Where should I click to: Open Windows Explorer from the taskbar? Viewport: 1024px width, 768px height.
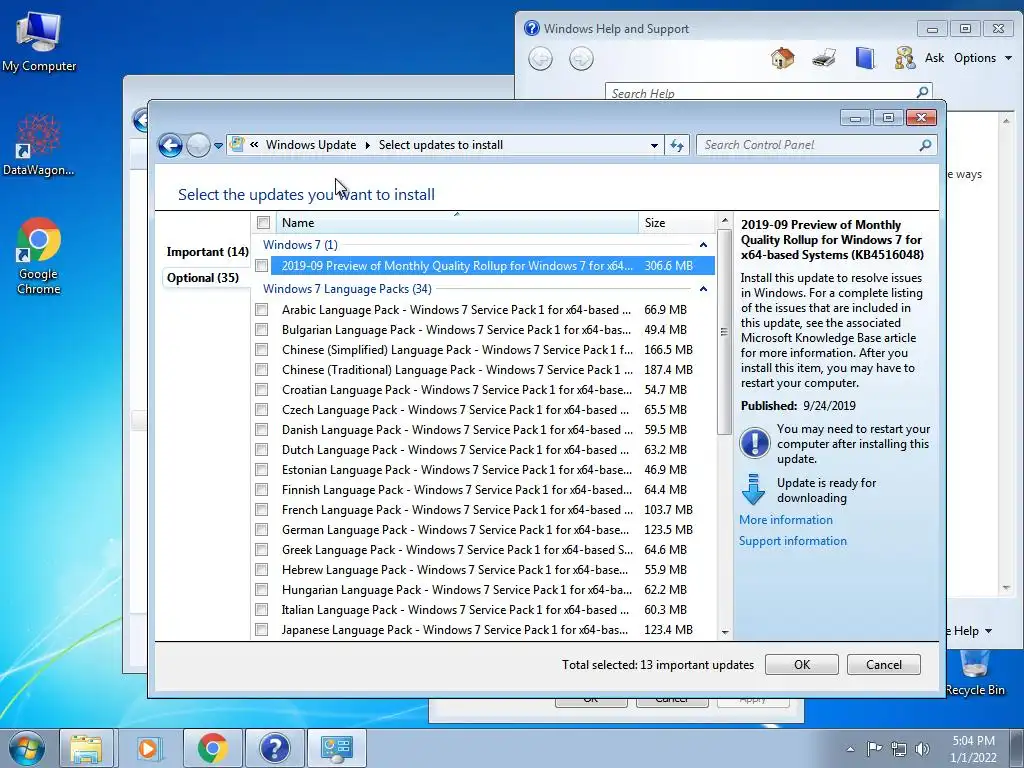pos(86,748)
